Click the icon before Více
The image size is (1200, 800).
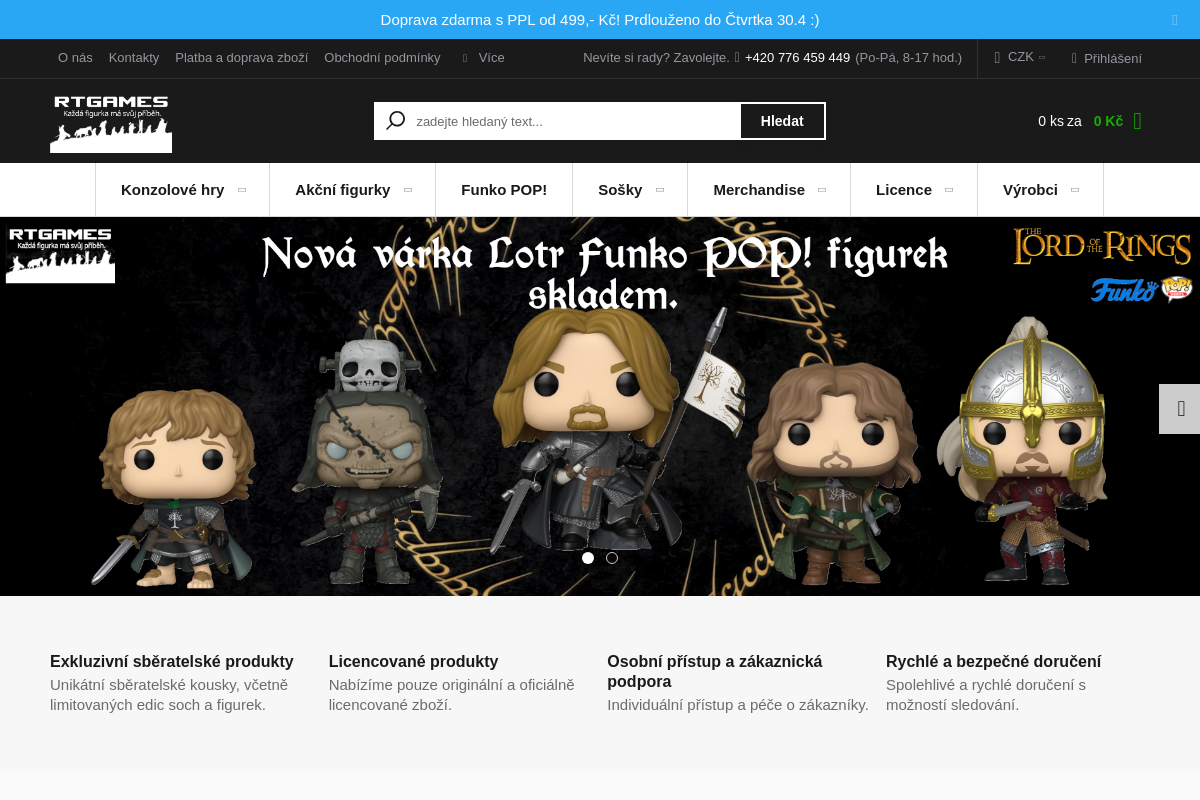pos(465,58)
